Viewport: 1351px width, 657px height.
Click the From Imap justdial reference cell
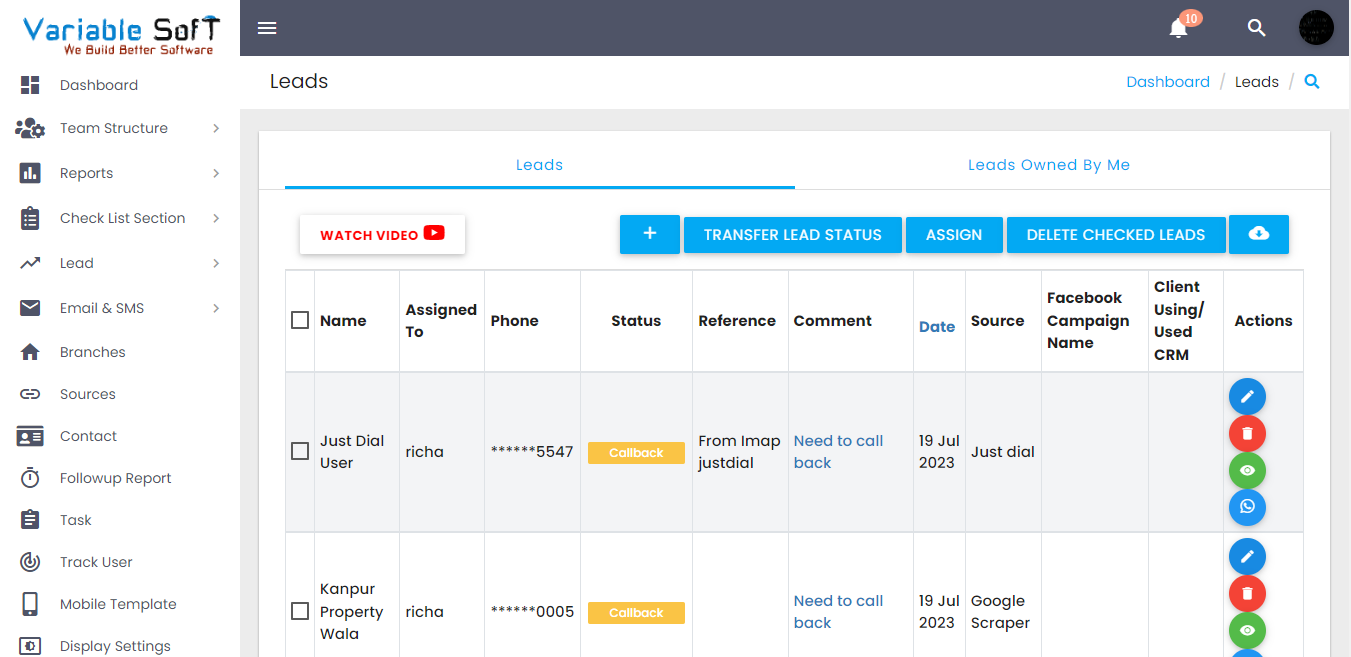(739, 451)
